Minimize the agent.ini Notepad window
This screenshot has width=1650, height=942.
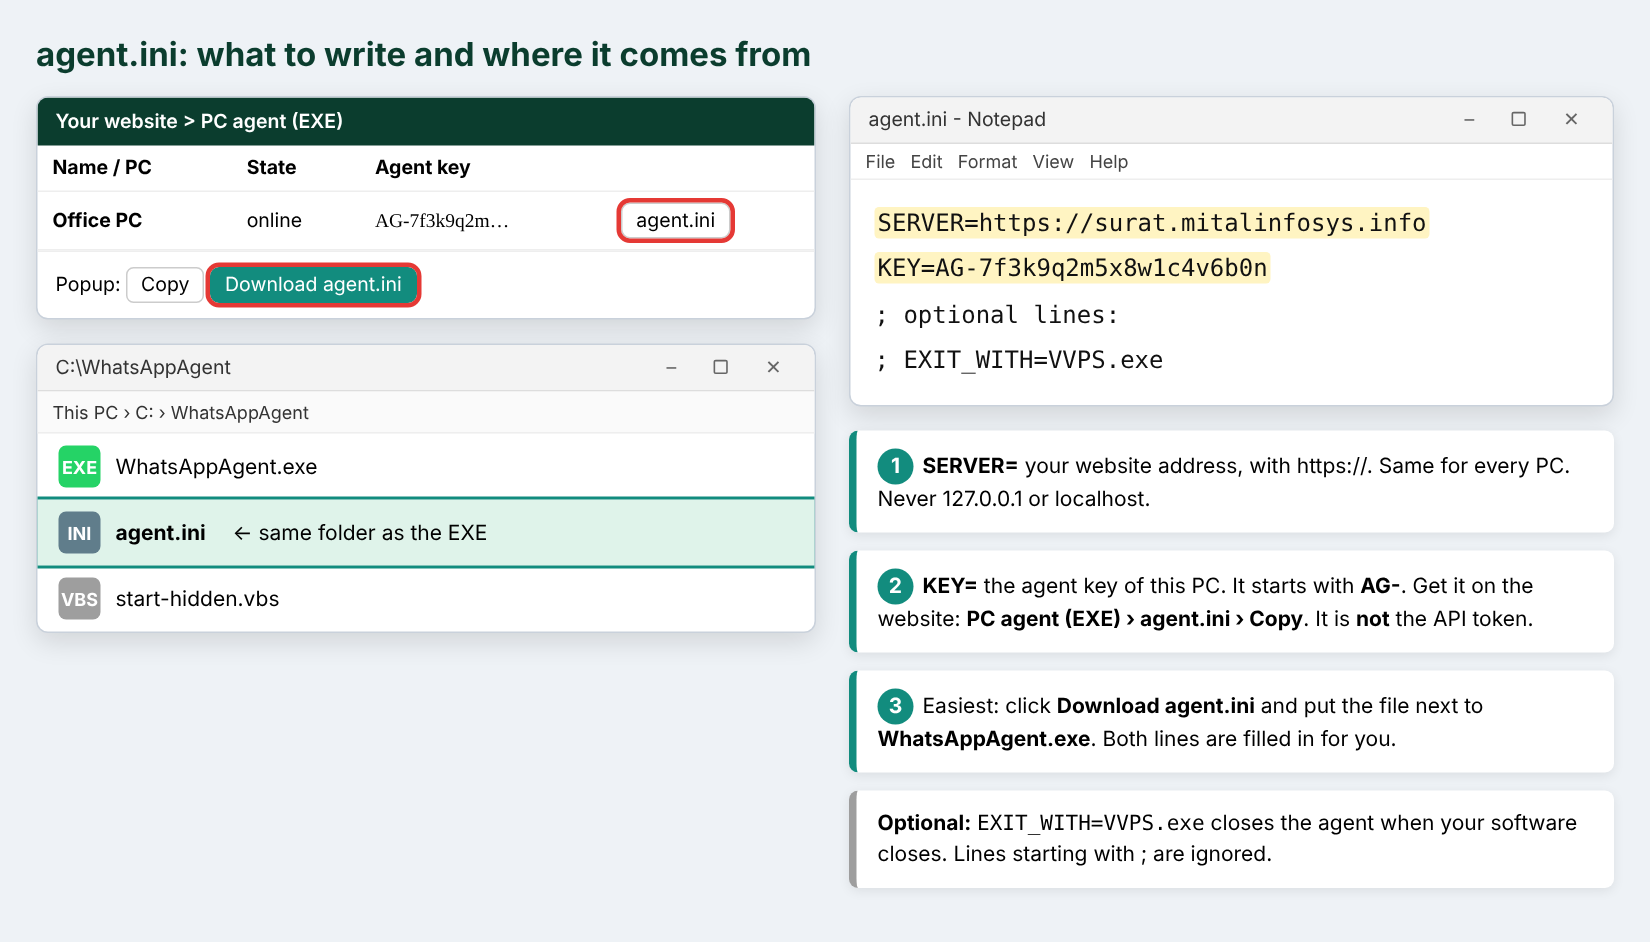[1469, 120]
